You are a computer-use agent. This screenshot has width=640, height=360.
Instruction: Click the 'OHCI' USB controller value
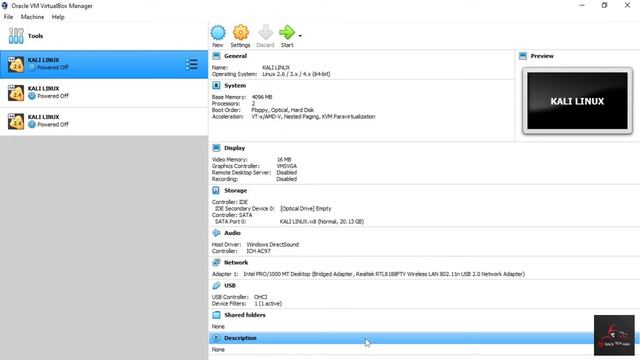click(260, 297)
